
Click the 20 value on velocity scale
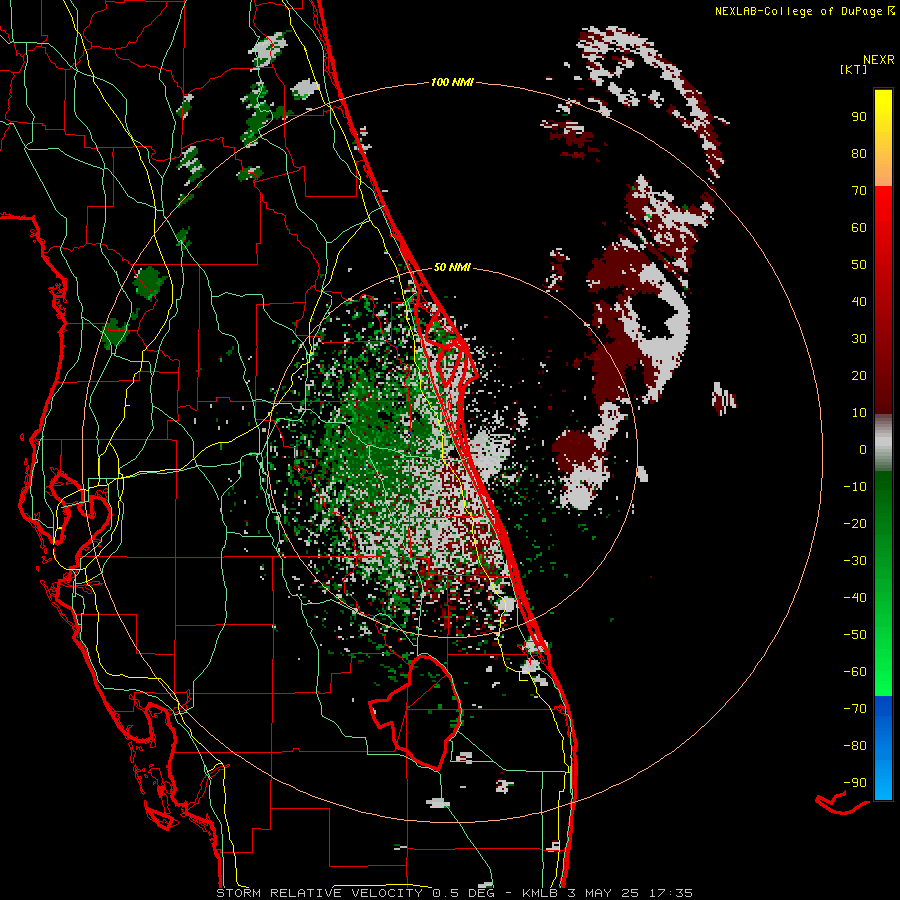pos(859,376)
